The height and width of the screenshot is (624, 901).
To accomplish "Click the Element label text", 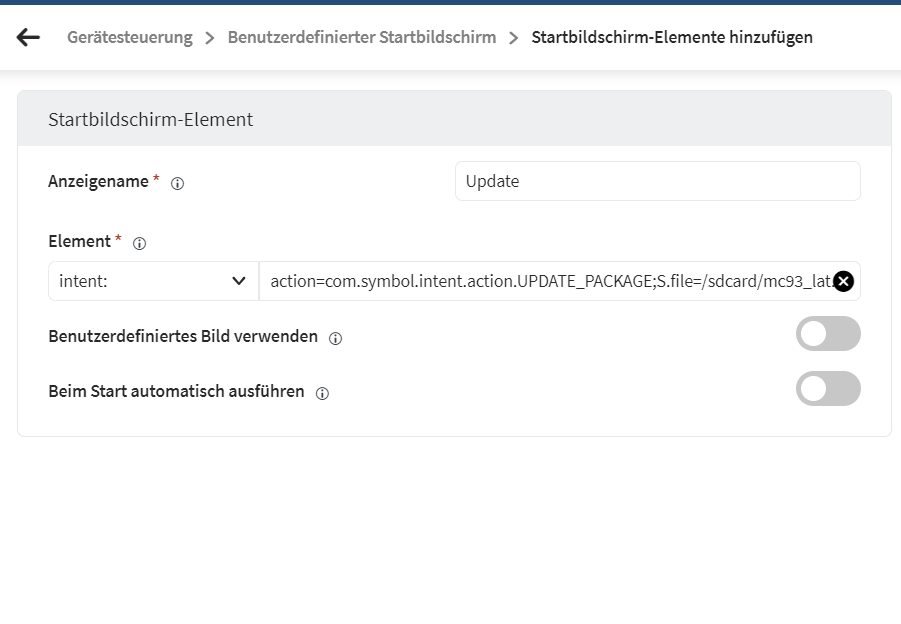I will (x=79, y=241).
